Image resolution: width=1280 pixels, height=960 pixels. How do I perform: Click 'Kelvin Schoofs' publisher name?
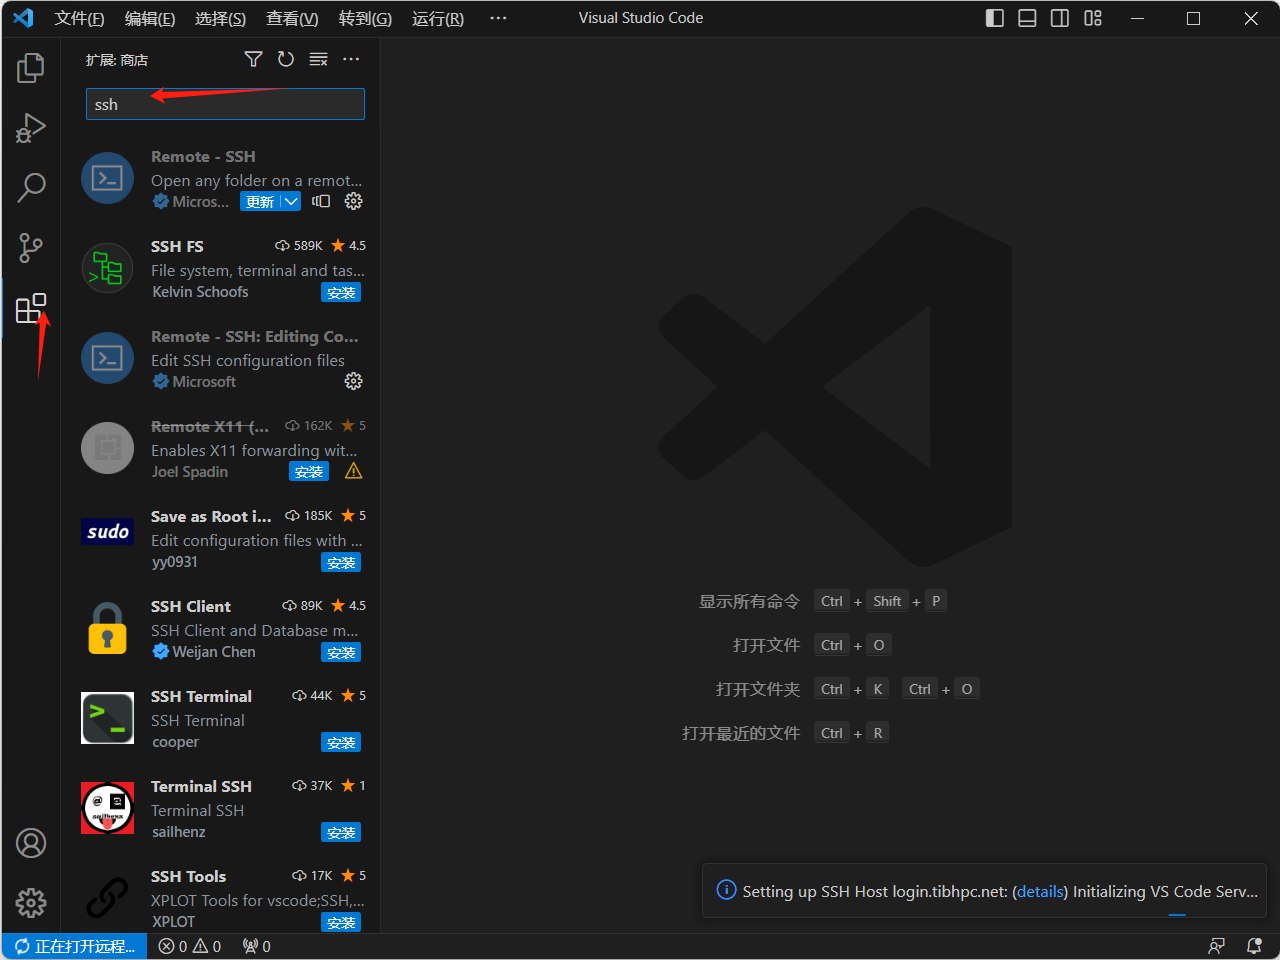(200, 292)
